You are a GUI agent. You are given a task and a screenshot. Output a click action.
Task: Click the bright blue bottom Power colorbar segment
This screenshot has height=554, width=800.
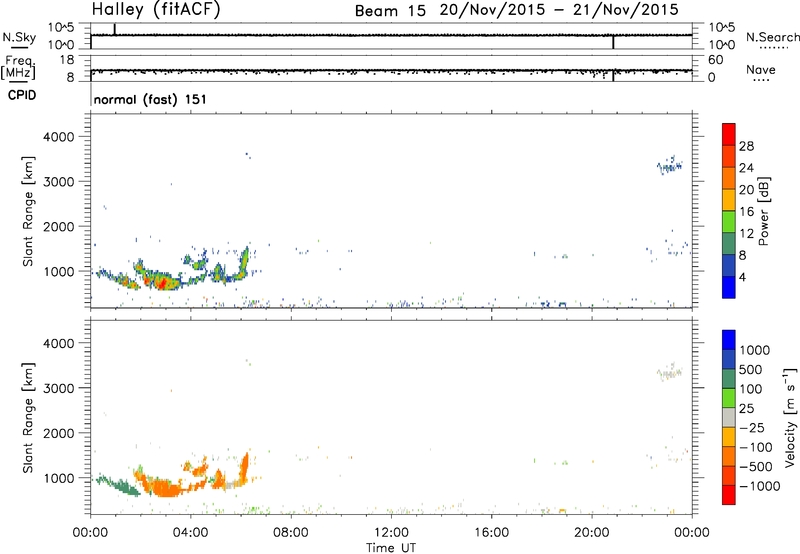click(x=729, y=287)
